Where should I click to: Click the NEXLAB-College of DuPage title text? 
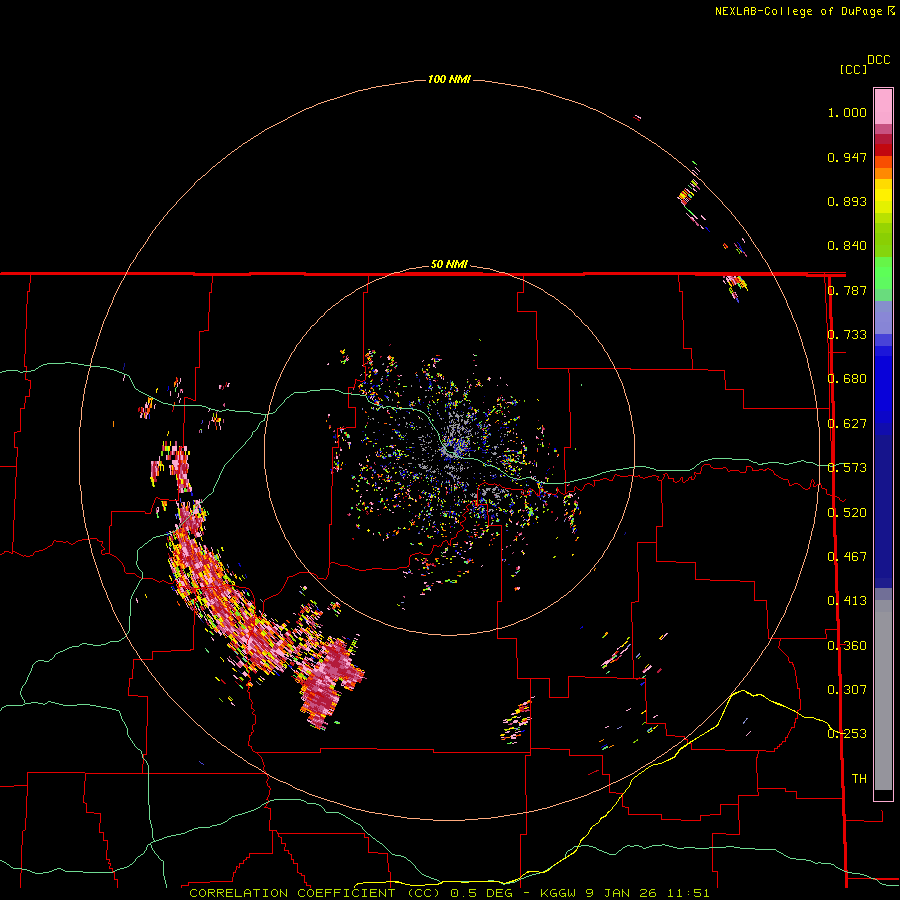(x=799, y=11)
